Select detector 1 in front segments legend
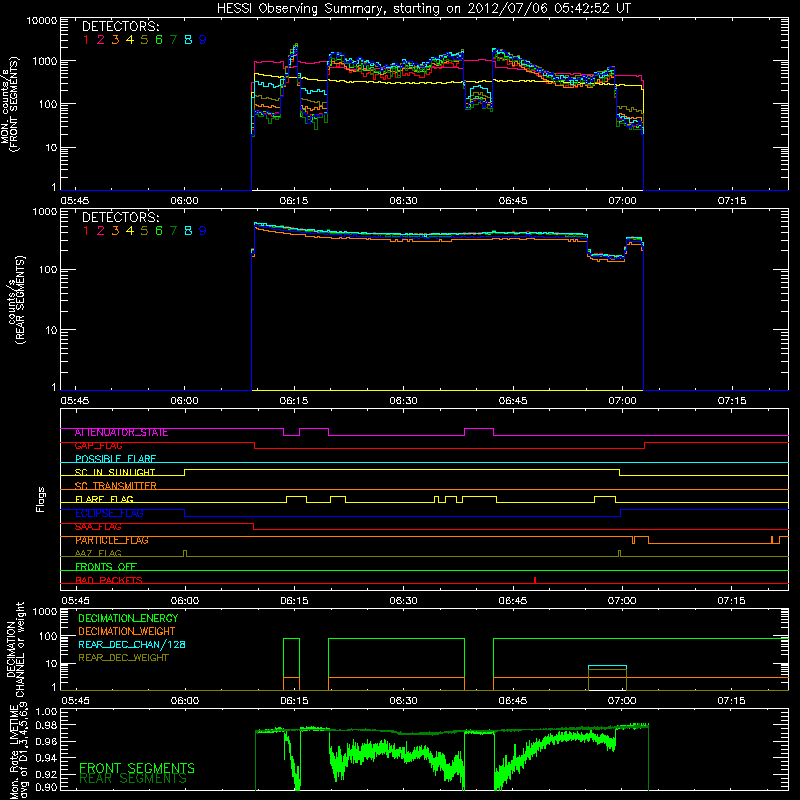Image resolution: width=800 pixels, height=800 pixels. 86,40
